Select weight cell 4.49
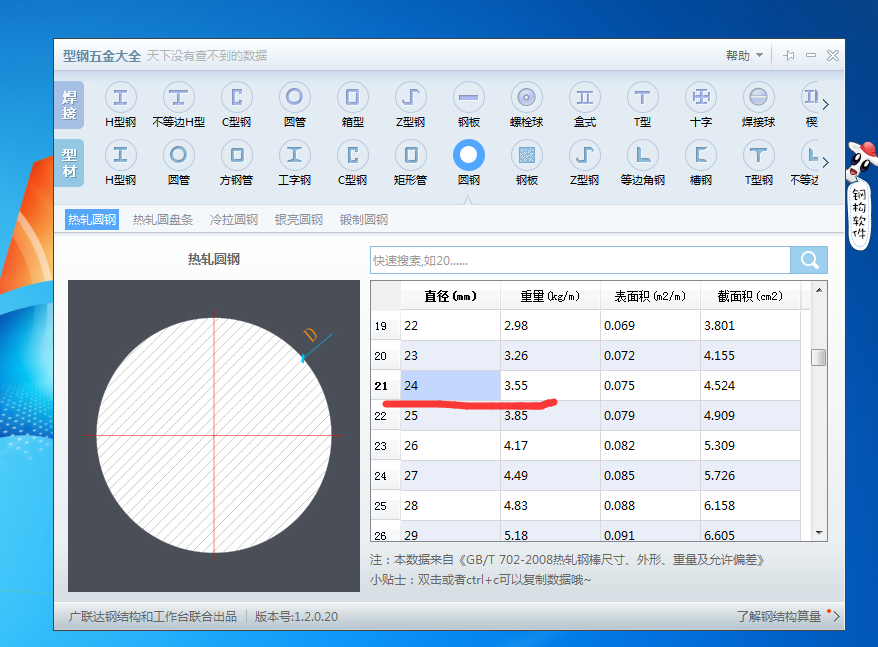878x647 pixels. [x=550, y=476]
